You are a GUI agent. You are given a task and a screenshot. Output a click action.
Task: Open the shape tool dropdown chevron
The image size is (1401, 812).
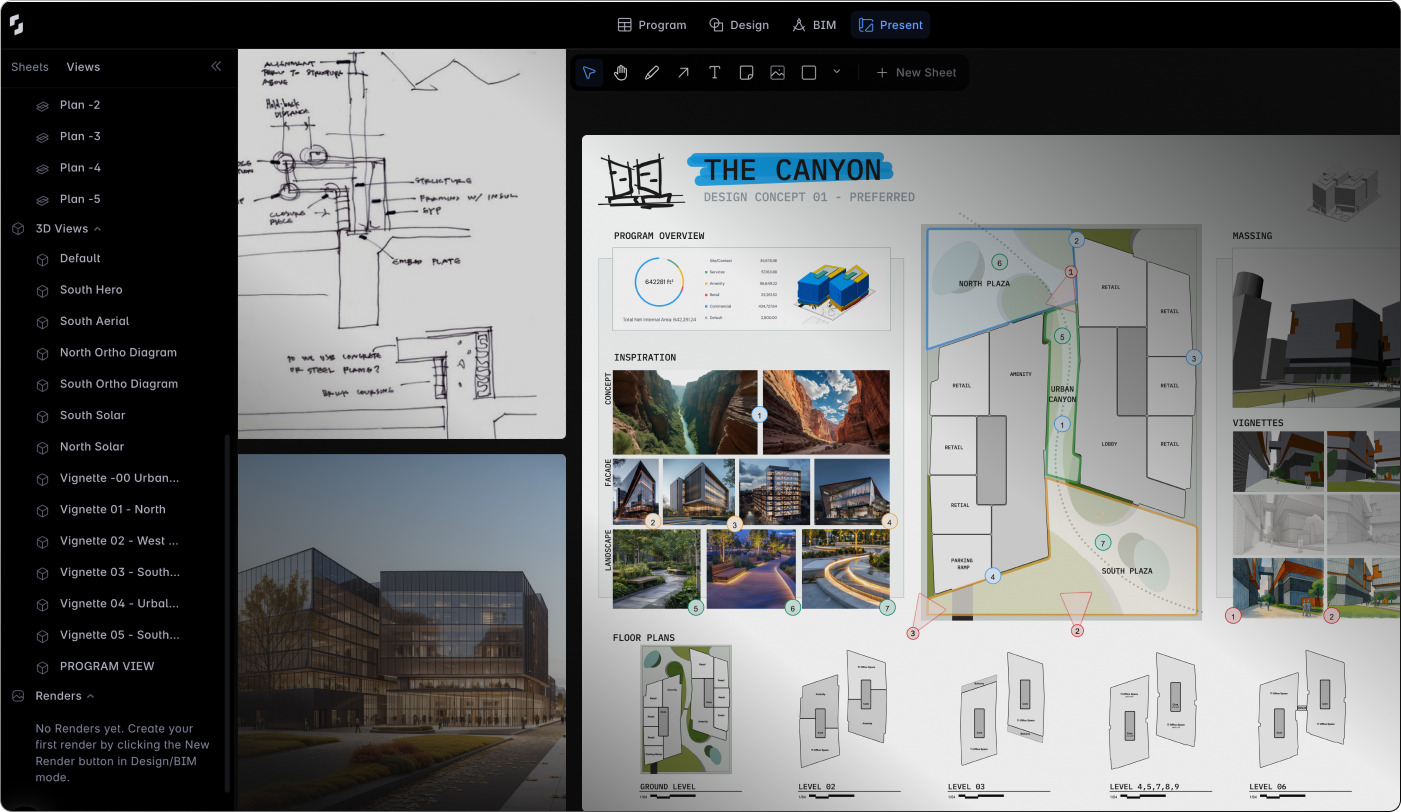(836, 72)
